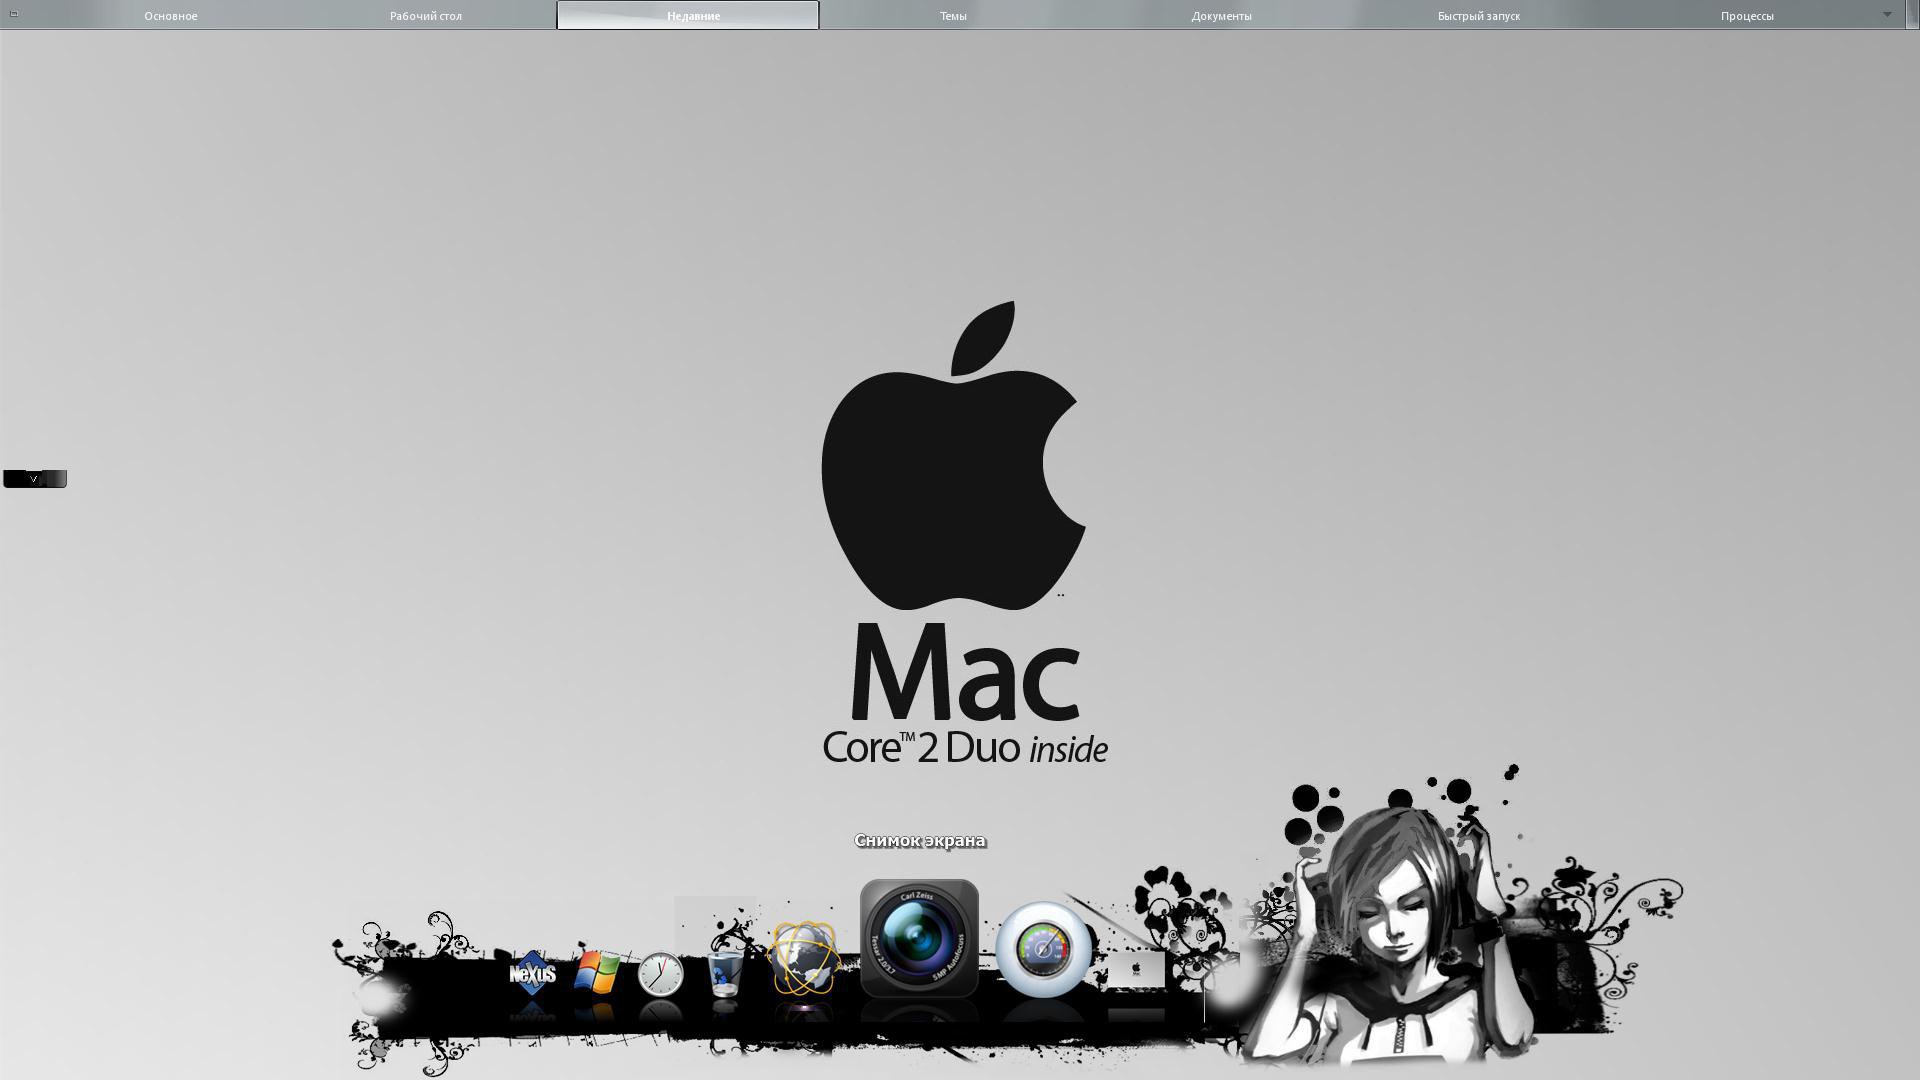Click the small icon at shelf's left corner
1920x1080 pixels.
tap(14, 13)
